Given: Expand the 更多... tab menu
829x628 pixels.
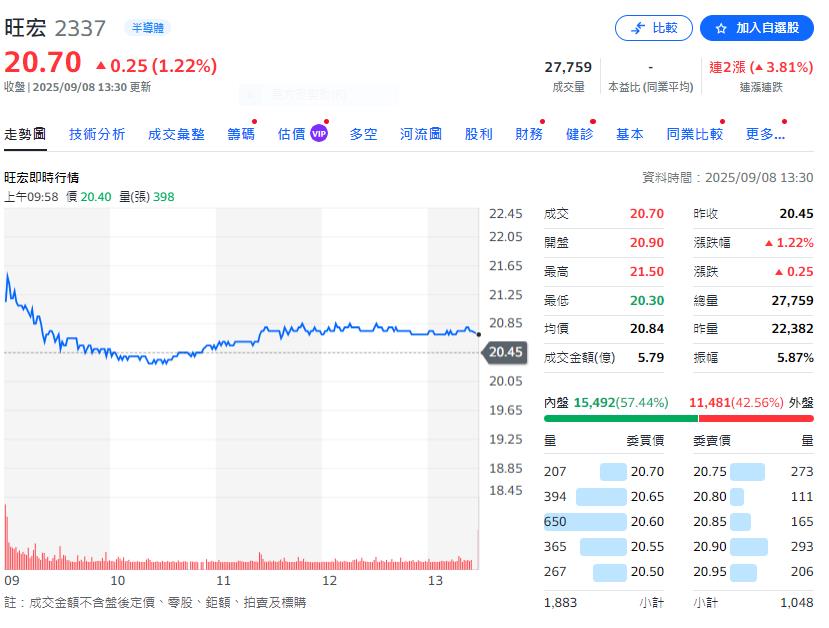Looking at the screenshot, I should [765, 134].
